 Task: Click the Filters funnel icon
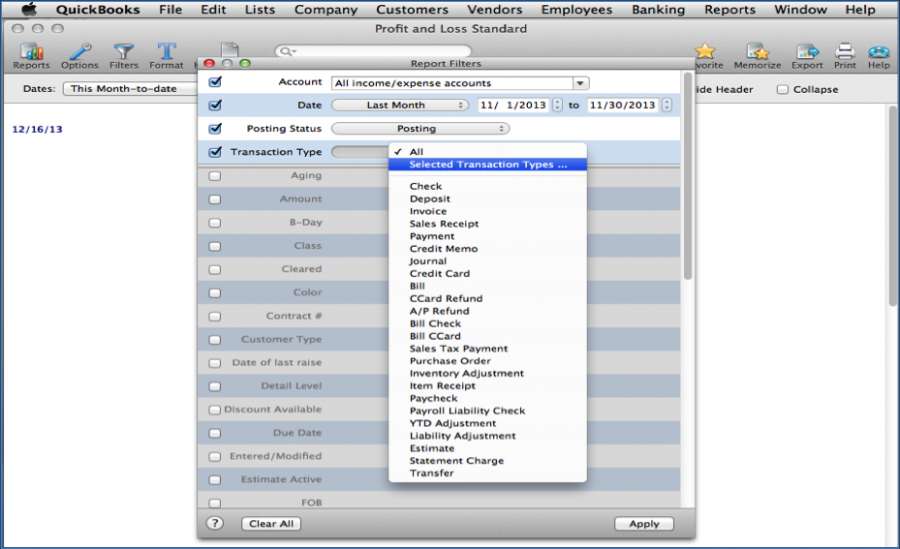(124, 56)
